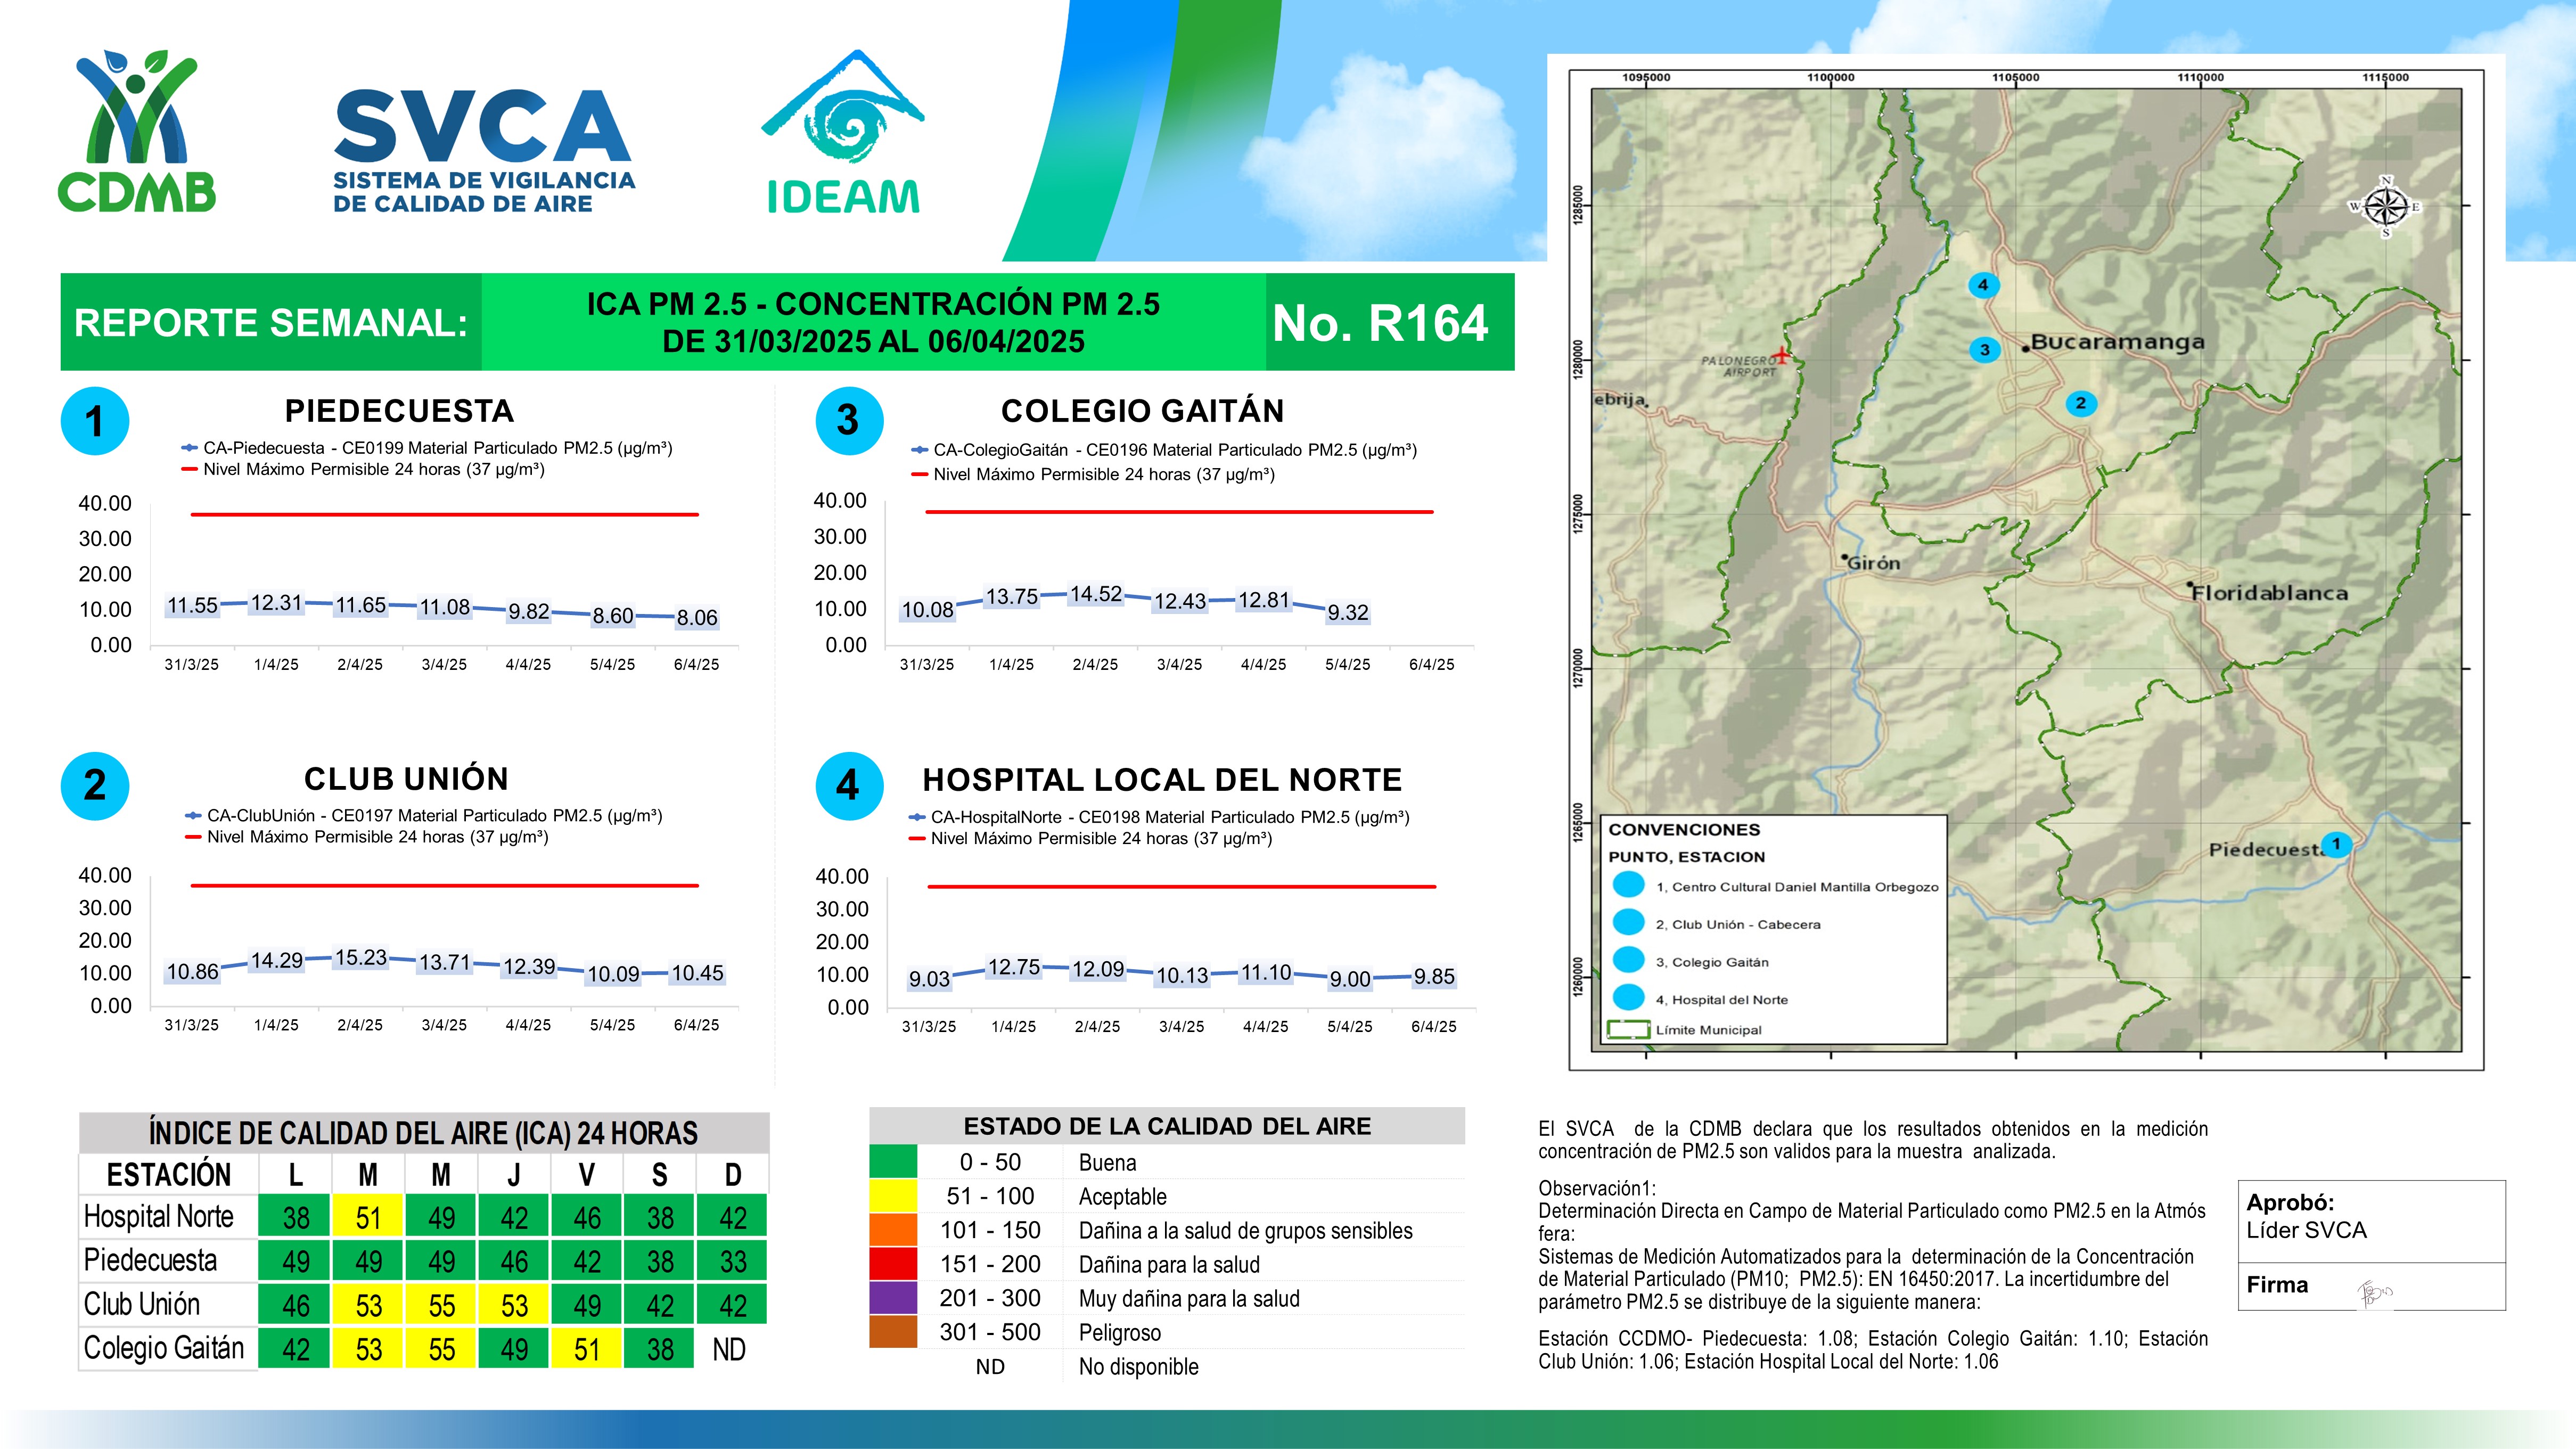Viewport: 2576px width, 1449px height.
Task: Click the compass rose on the map
Action: 2385,207
